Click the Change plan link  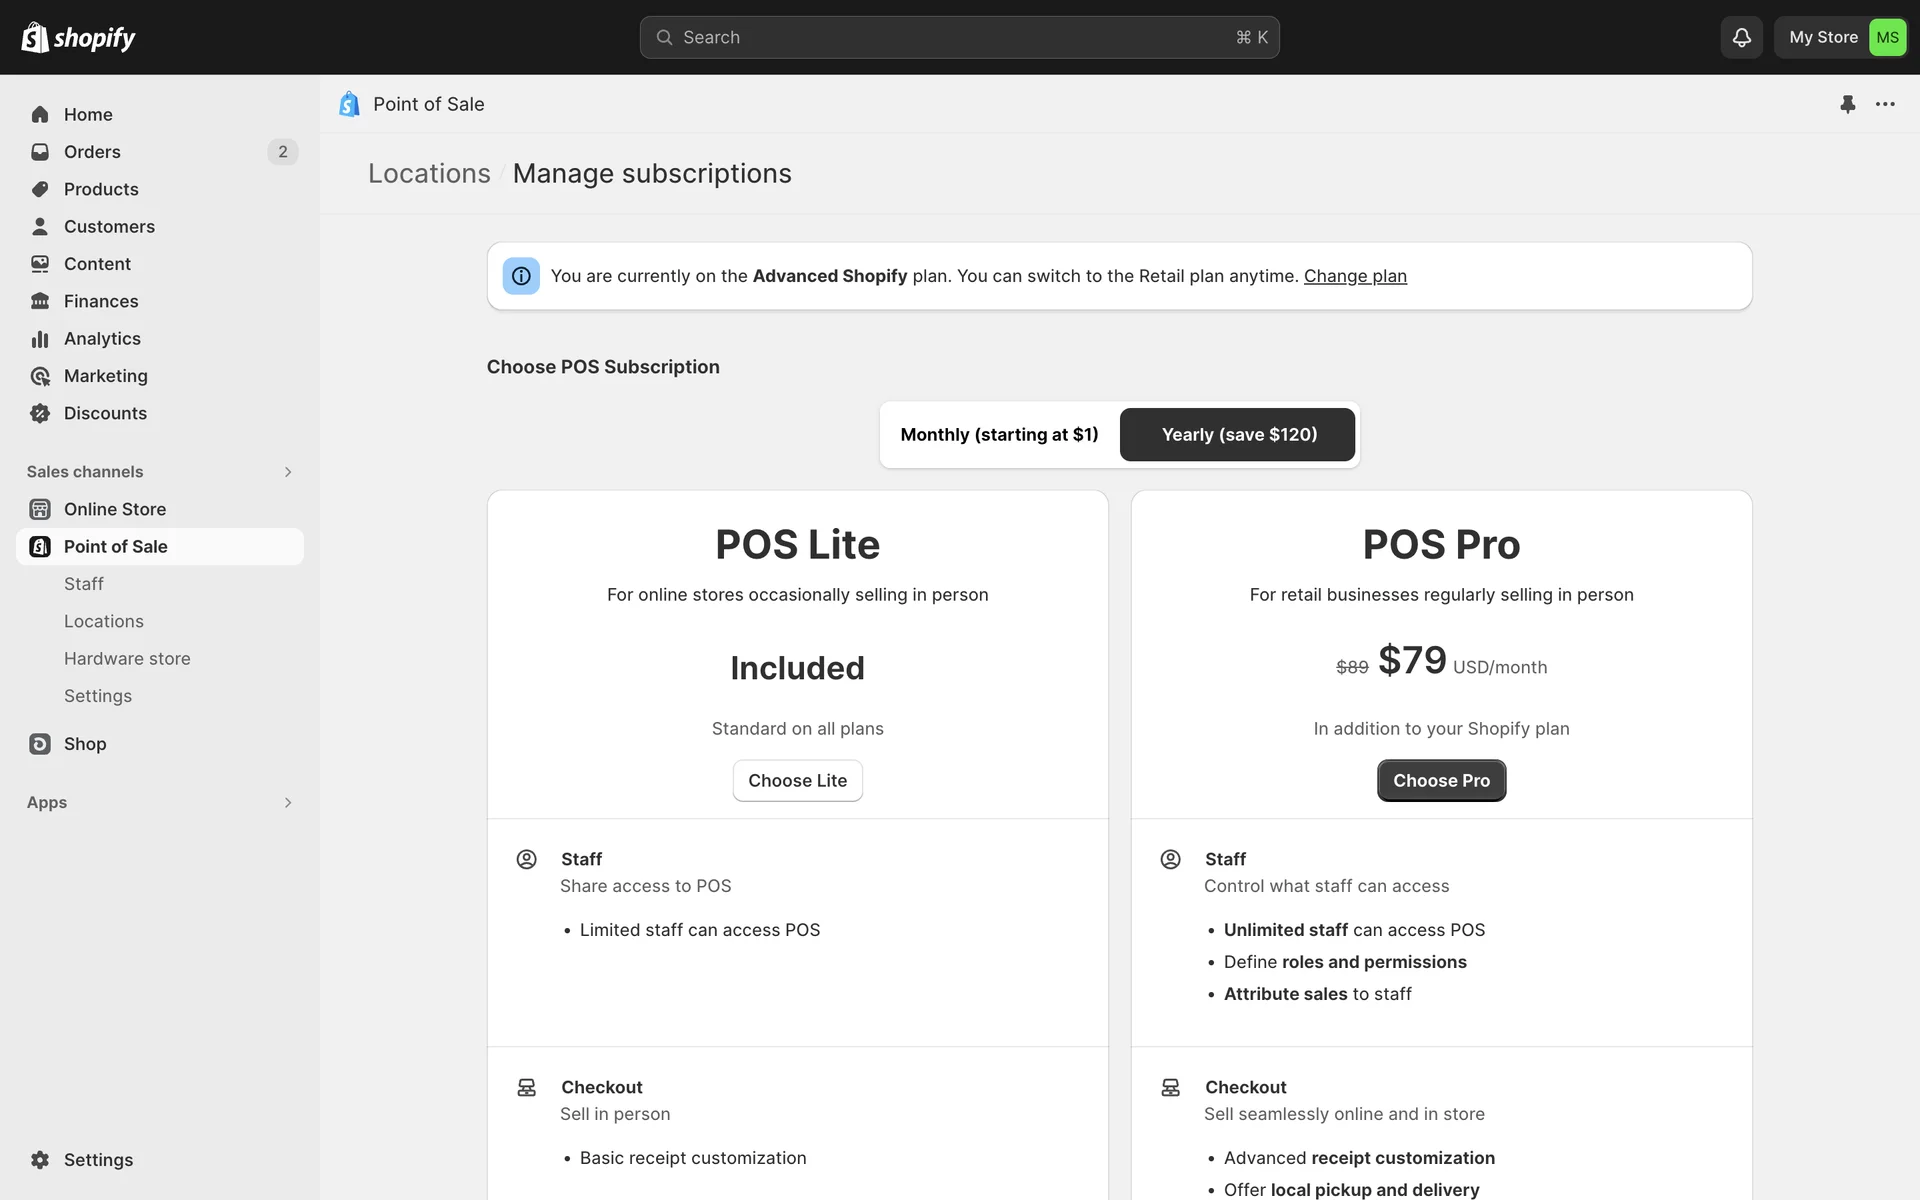[1355, 276]
